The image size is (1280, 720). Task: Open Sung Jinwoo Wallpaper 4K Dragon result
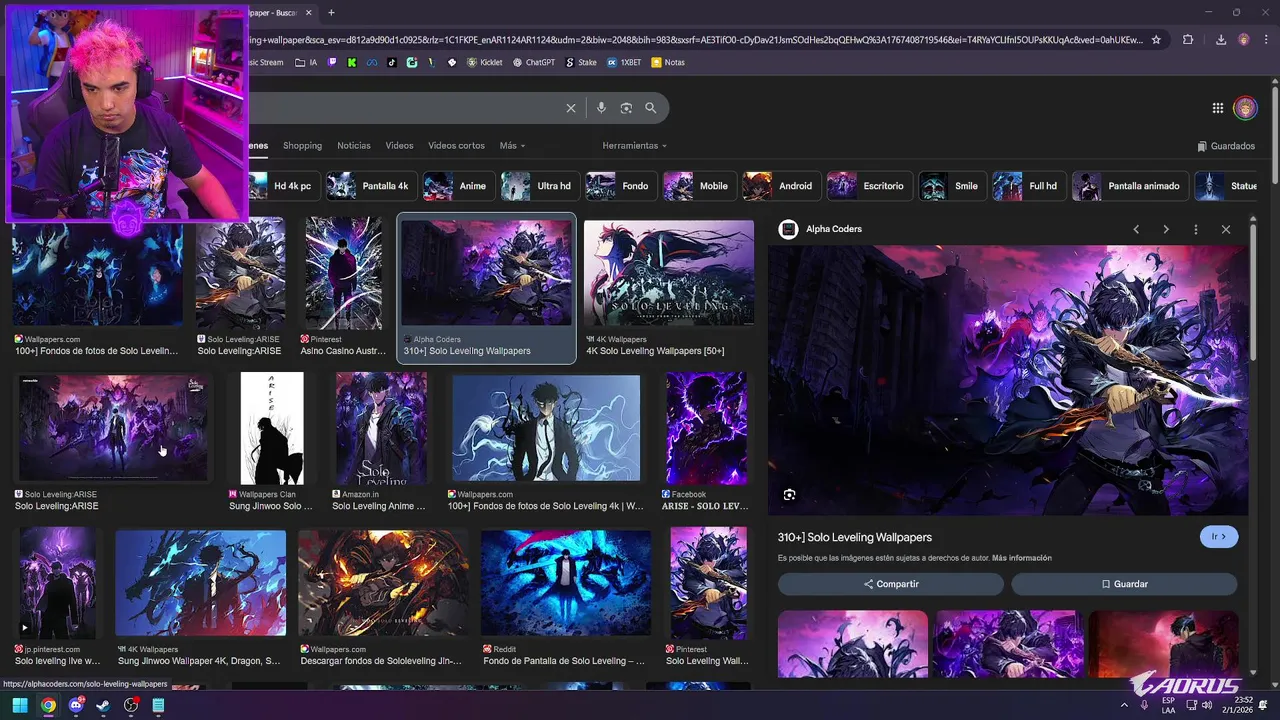(x=200, y=584)
